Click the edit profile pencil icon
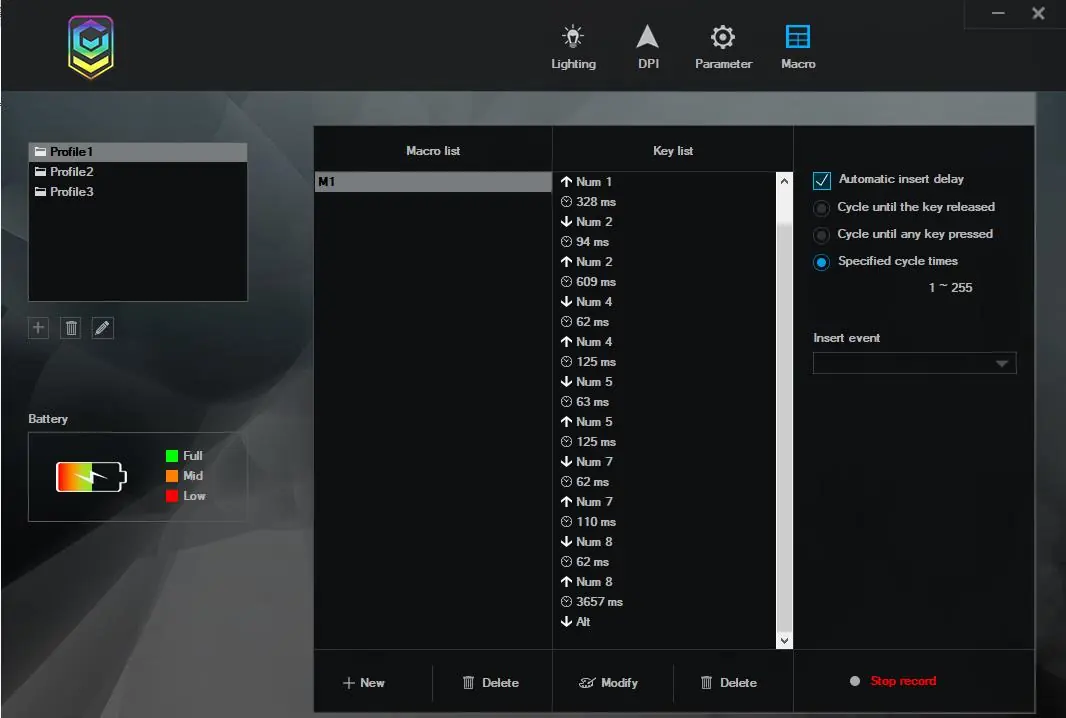The width and height of the screenshot is (1066, 718). coord(103,328)
